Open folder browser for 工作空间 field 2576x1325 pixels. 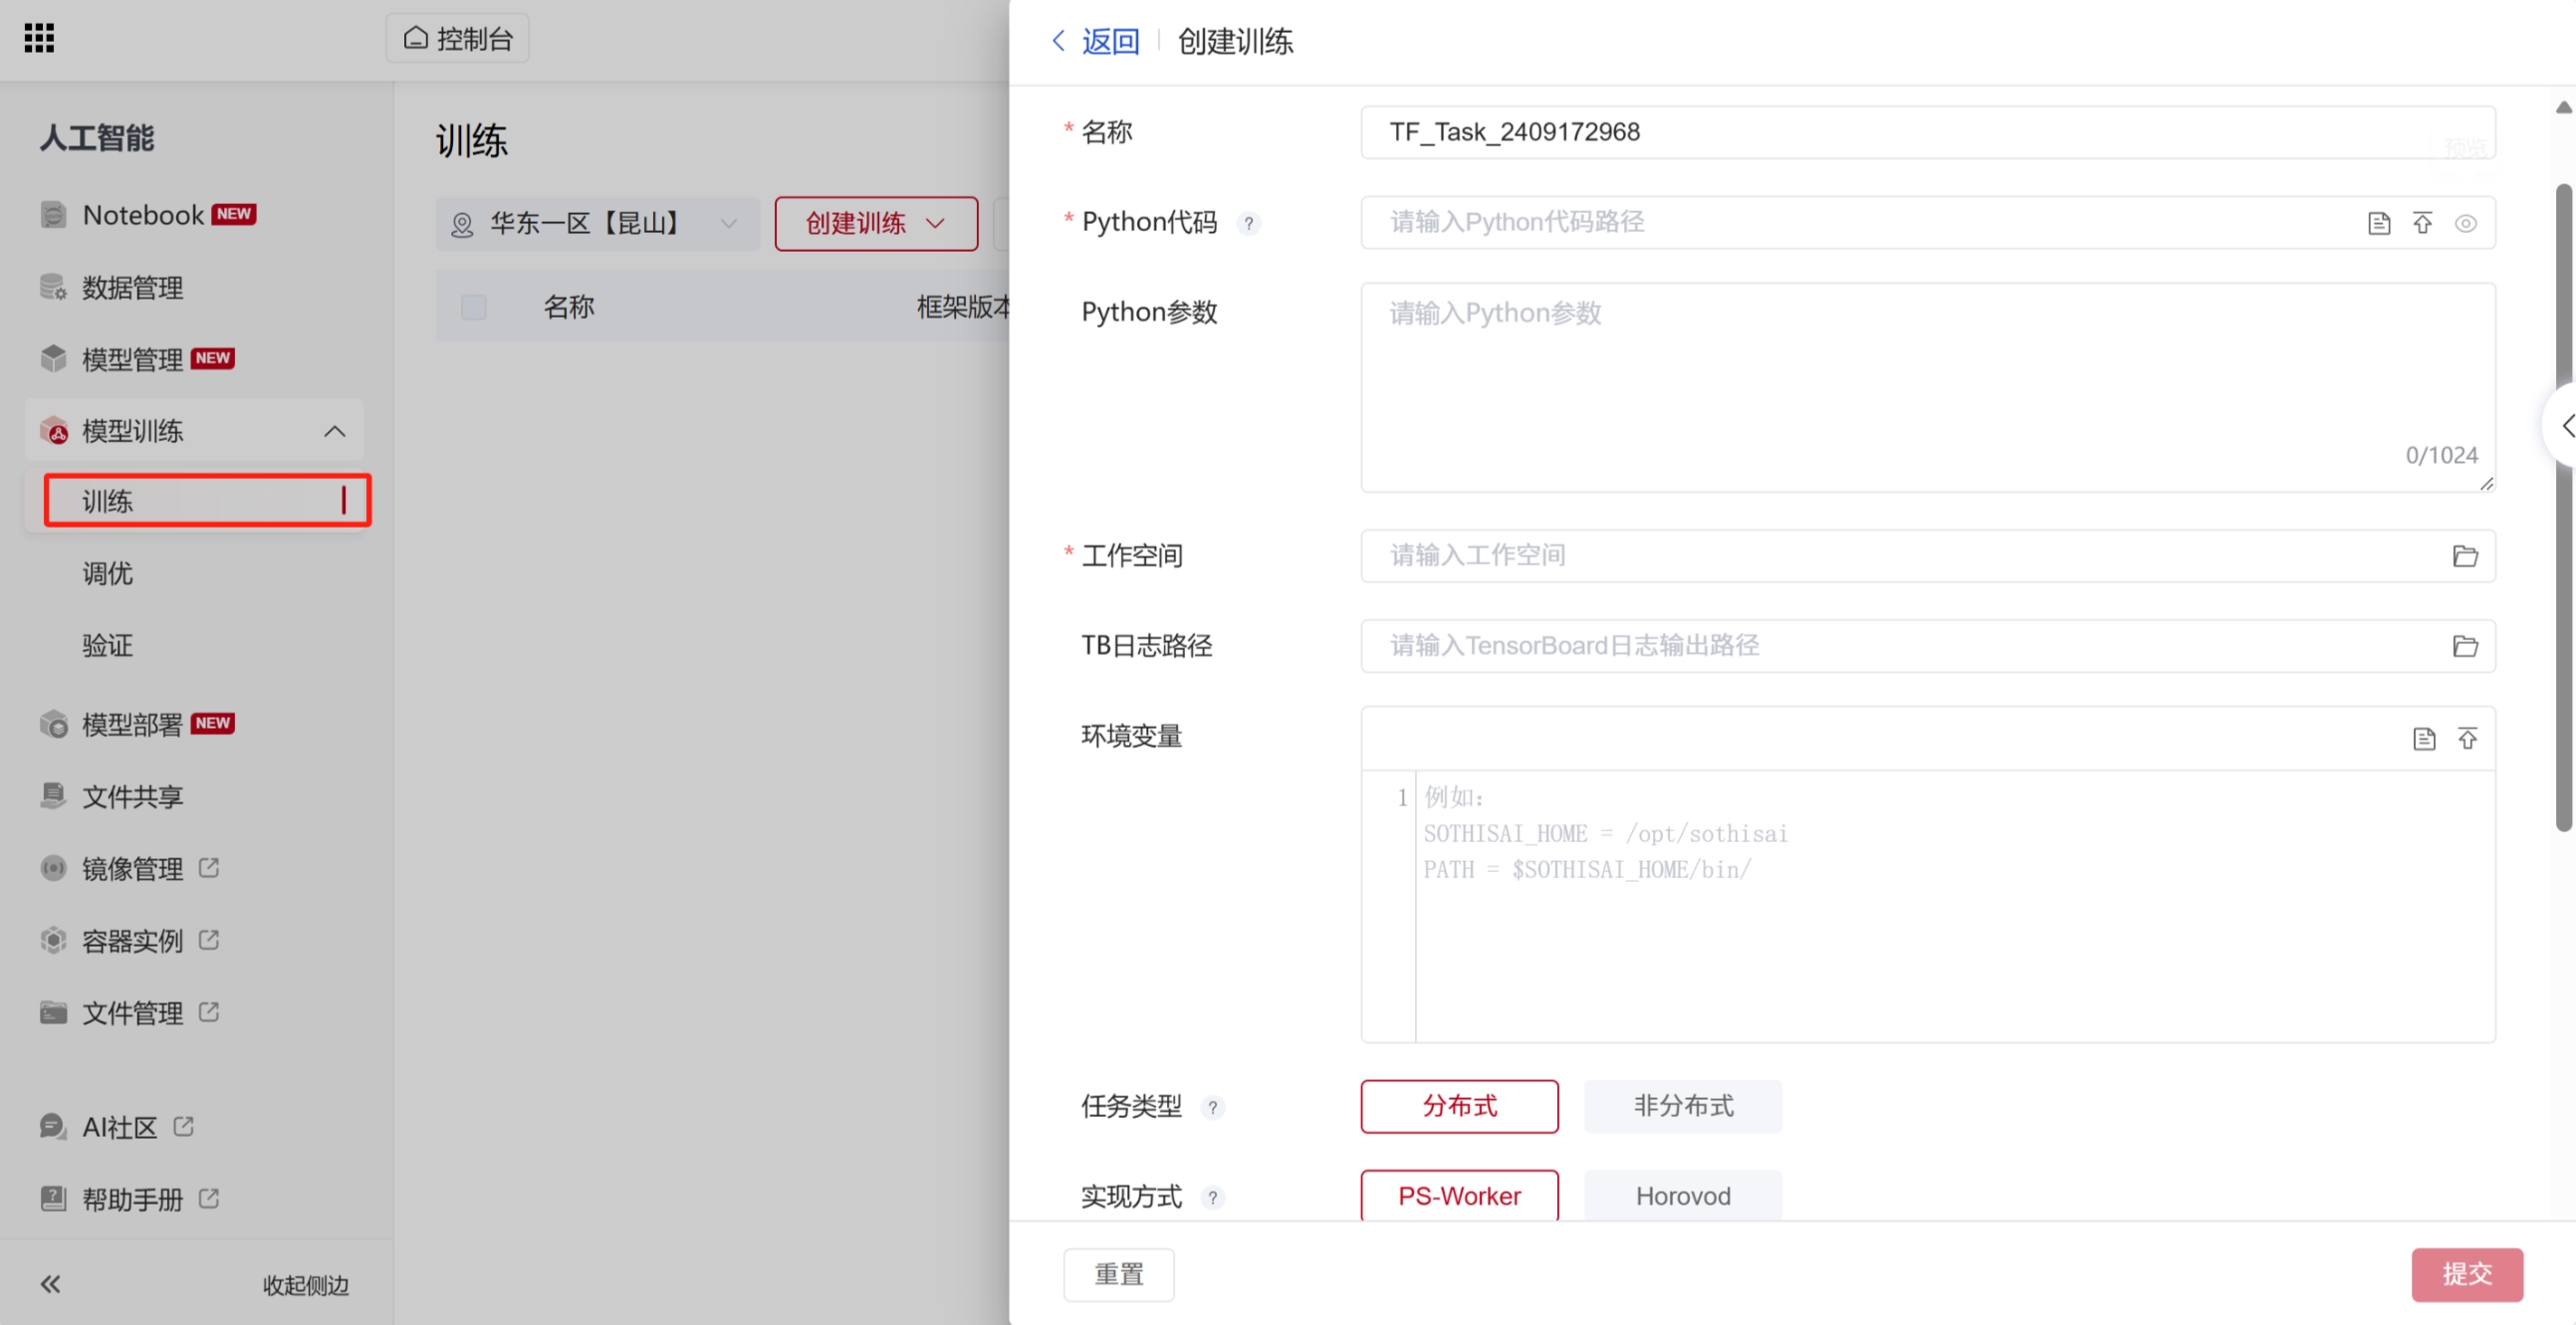point(2465,556)
